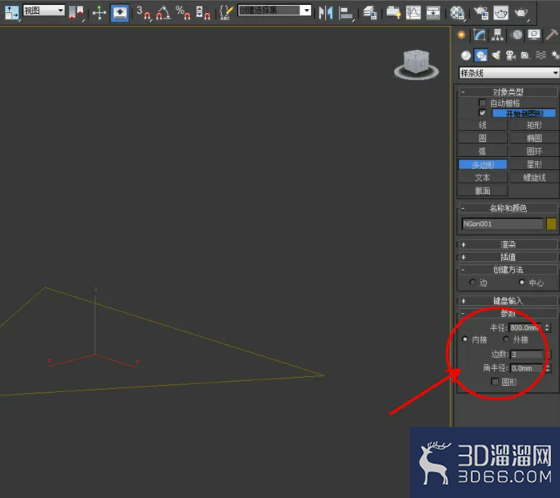Click the 星形 star button
This screenshot has width=560, height=498.
coord(534,164)
